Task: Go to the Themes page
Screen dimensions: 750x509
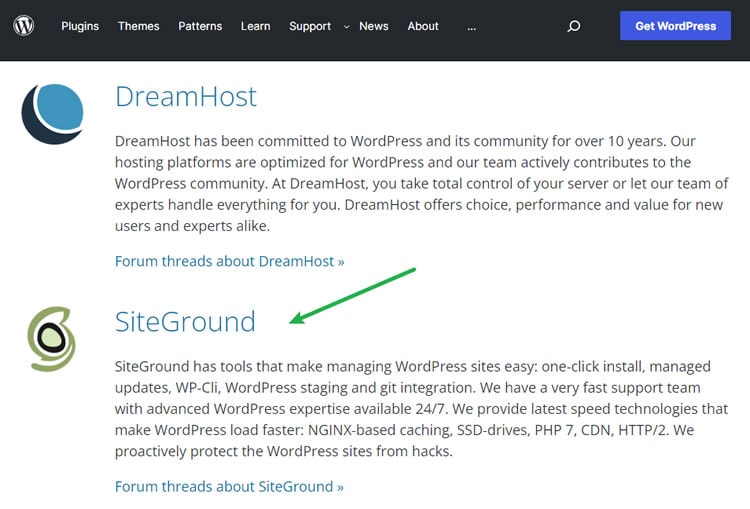Action: 139,26
